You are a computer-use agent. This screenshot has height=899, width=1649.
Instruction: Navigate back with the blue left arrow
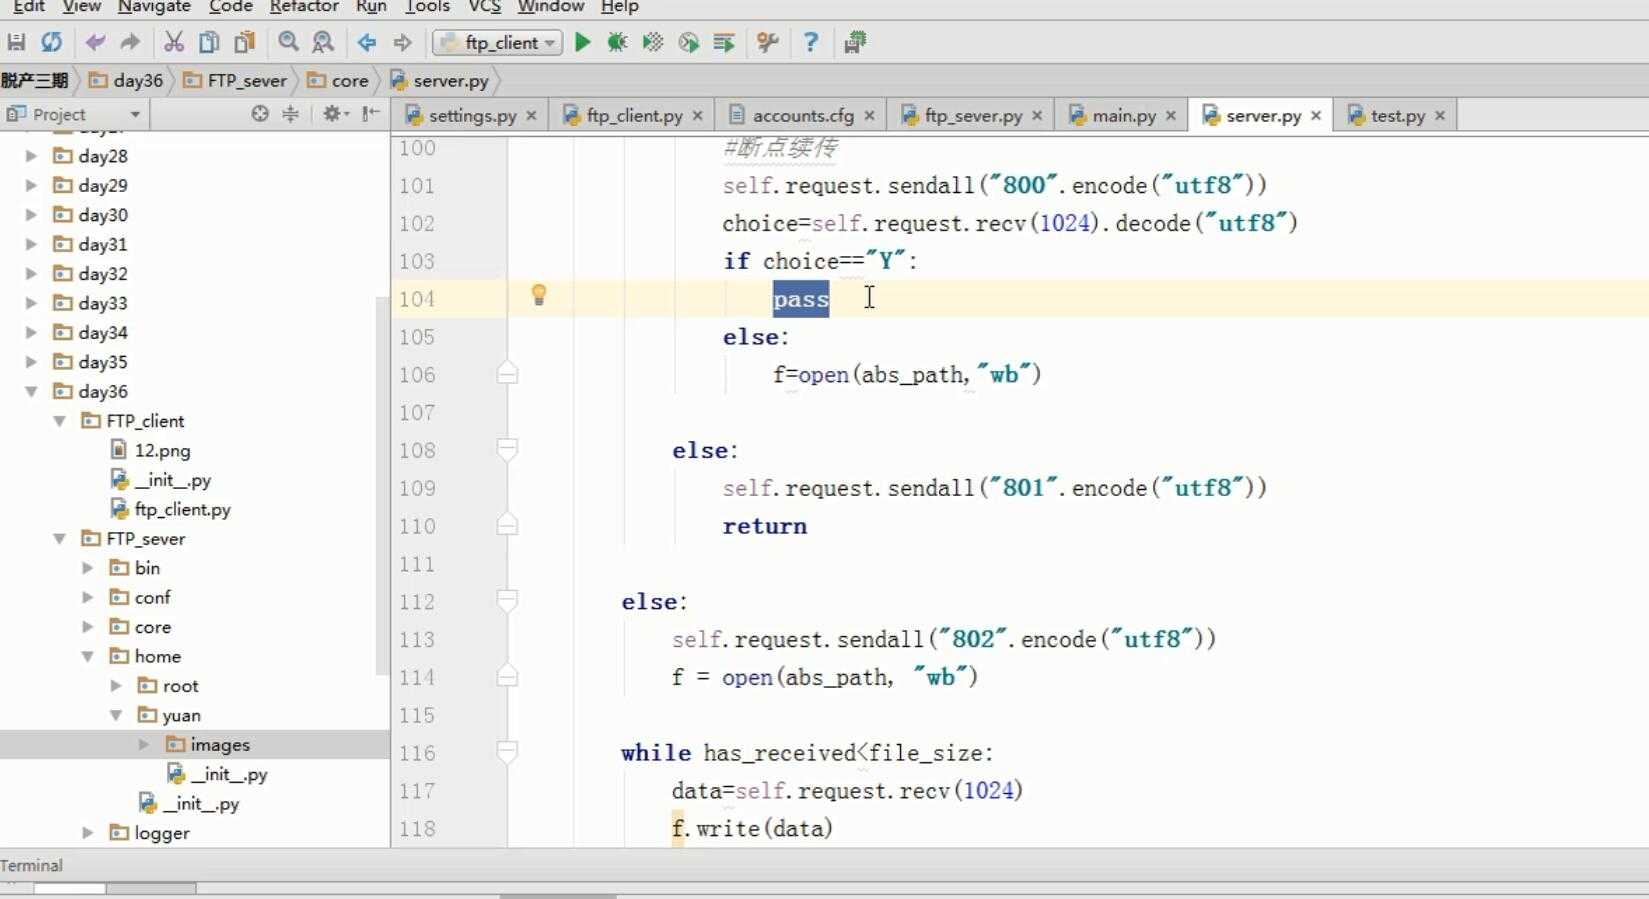pyautogui.click(x=367, y=42)
